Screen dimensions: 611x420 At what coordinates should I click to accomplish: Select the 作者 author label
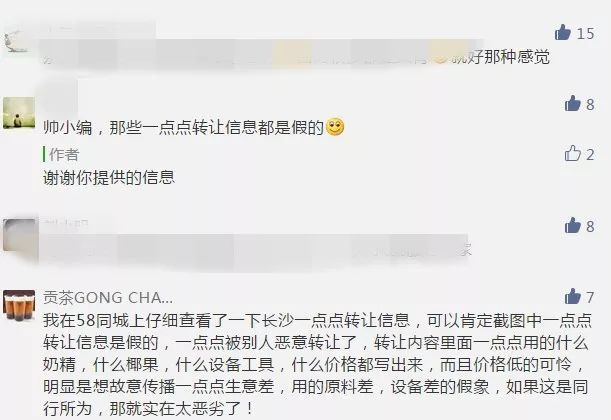[x=64, y=155]
